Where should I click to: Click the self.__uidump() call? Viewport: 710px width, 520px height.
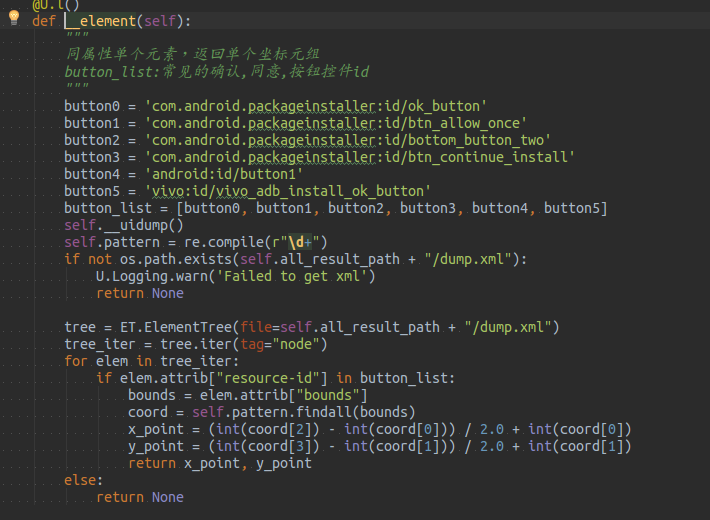click(124, 225)
